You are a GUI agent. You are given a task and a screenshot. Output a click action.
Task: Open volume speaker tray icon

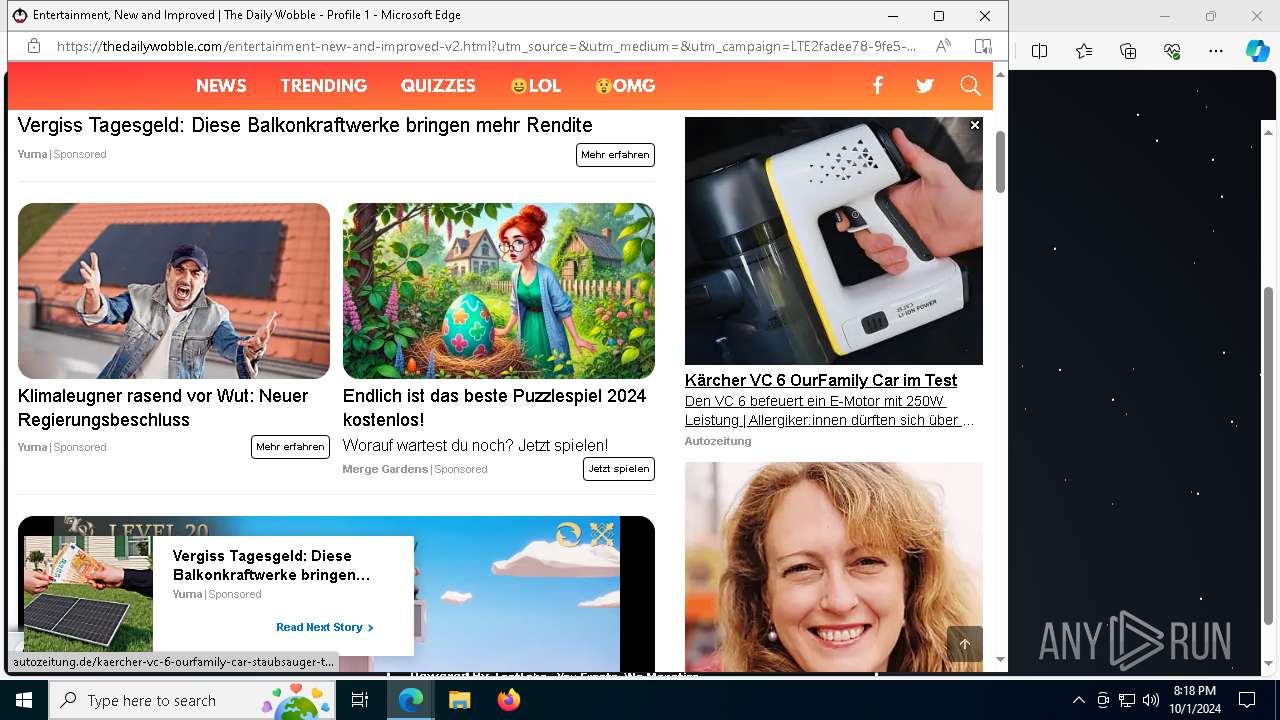[1151, 700]
